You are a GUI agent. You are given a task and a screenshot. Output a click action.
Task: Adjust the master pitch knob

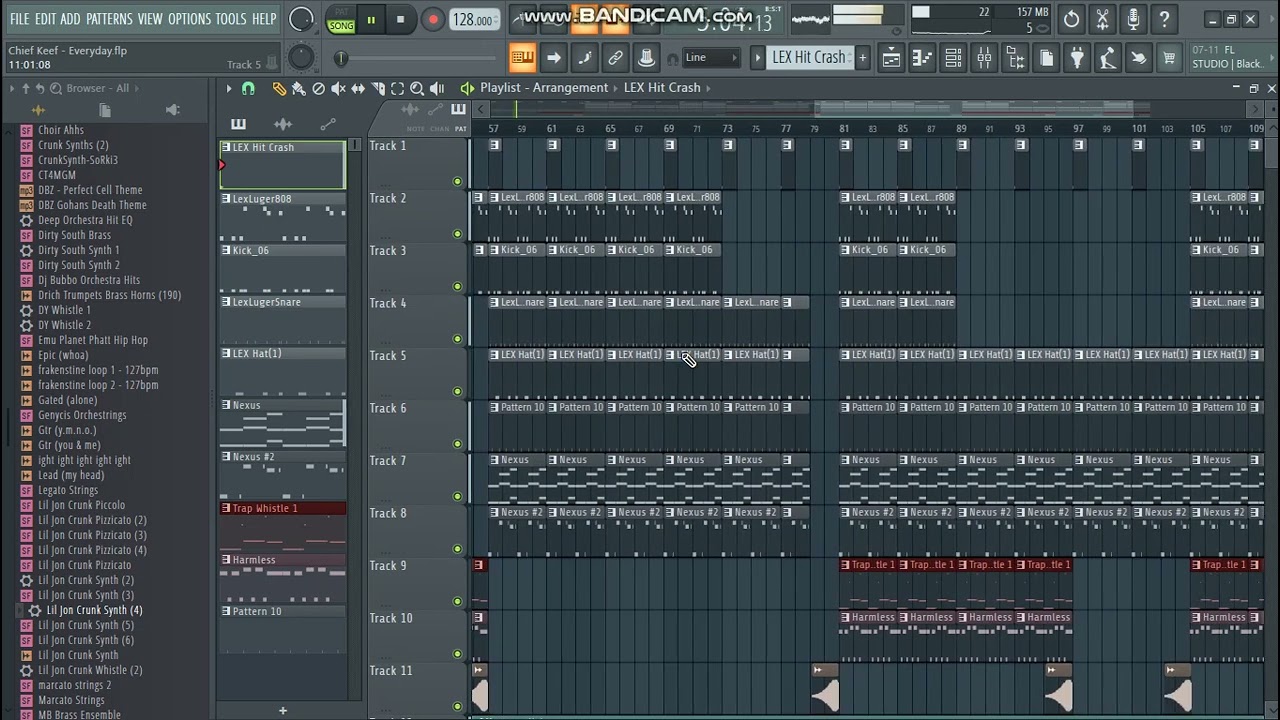tap(300, 58)
